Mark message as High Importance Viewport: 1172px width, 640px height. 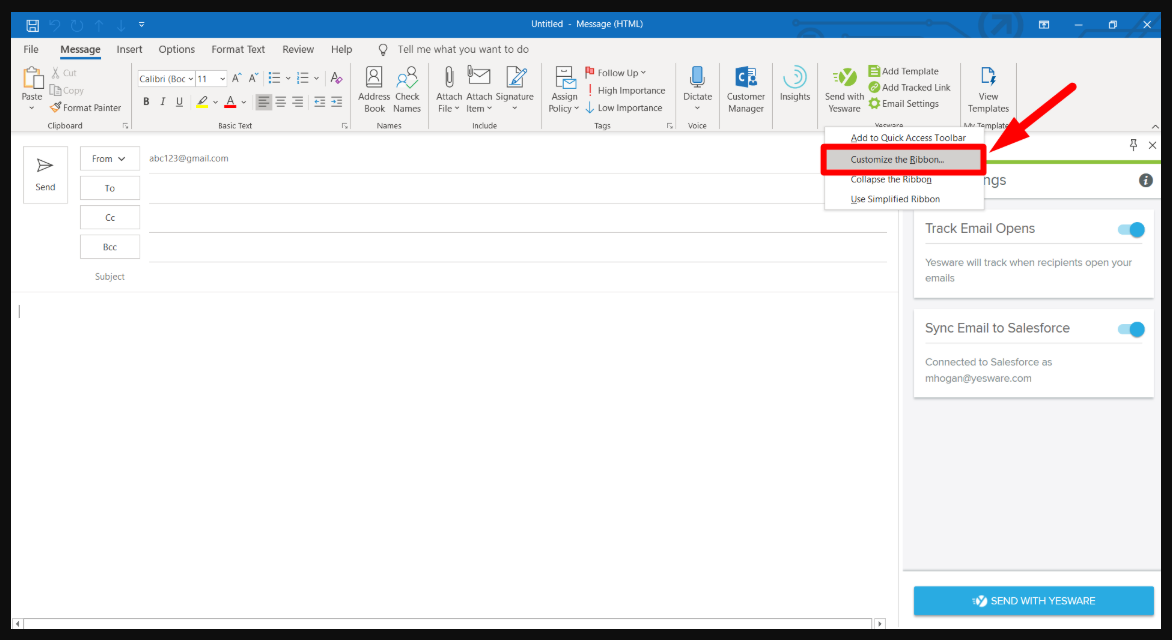click(x=625, y=90)
